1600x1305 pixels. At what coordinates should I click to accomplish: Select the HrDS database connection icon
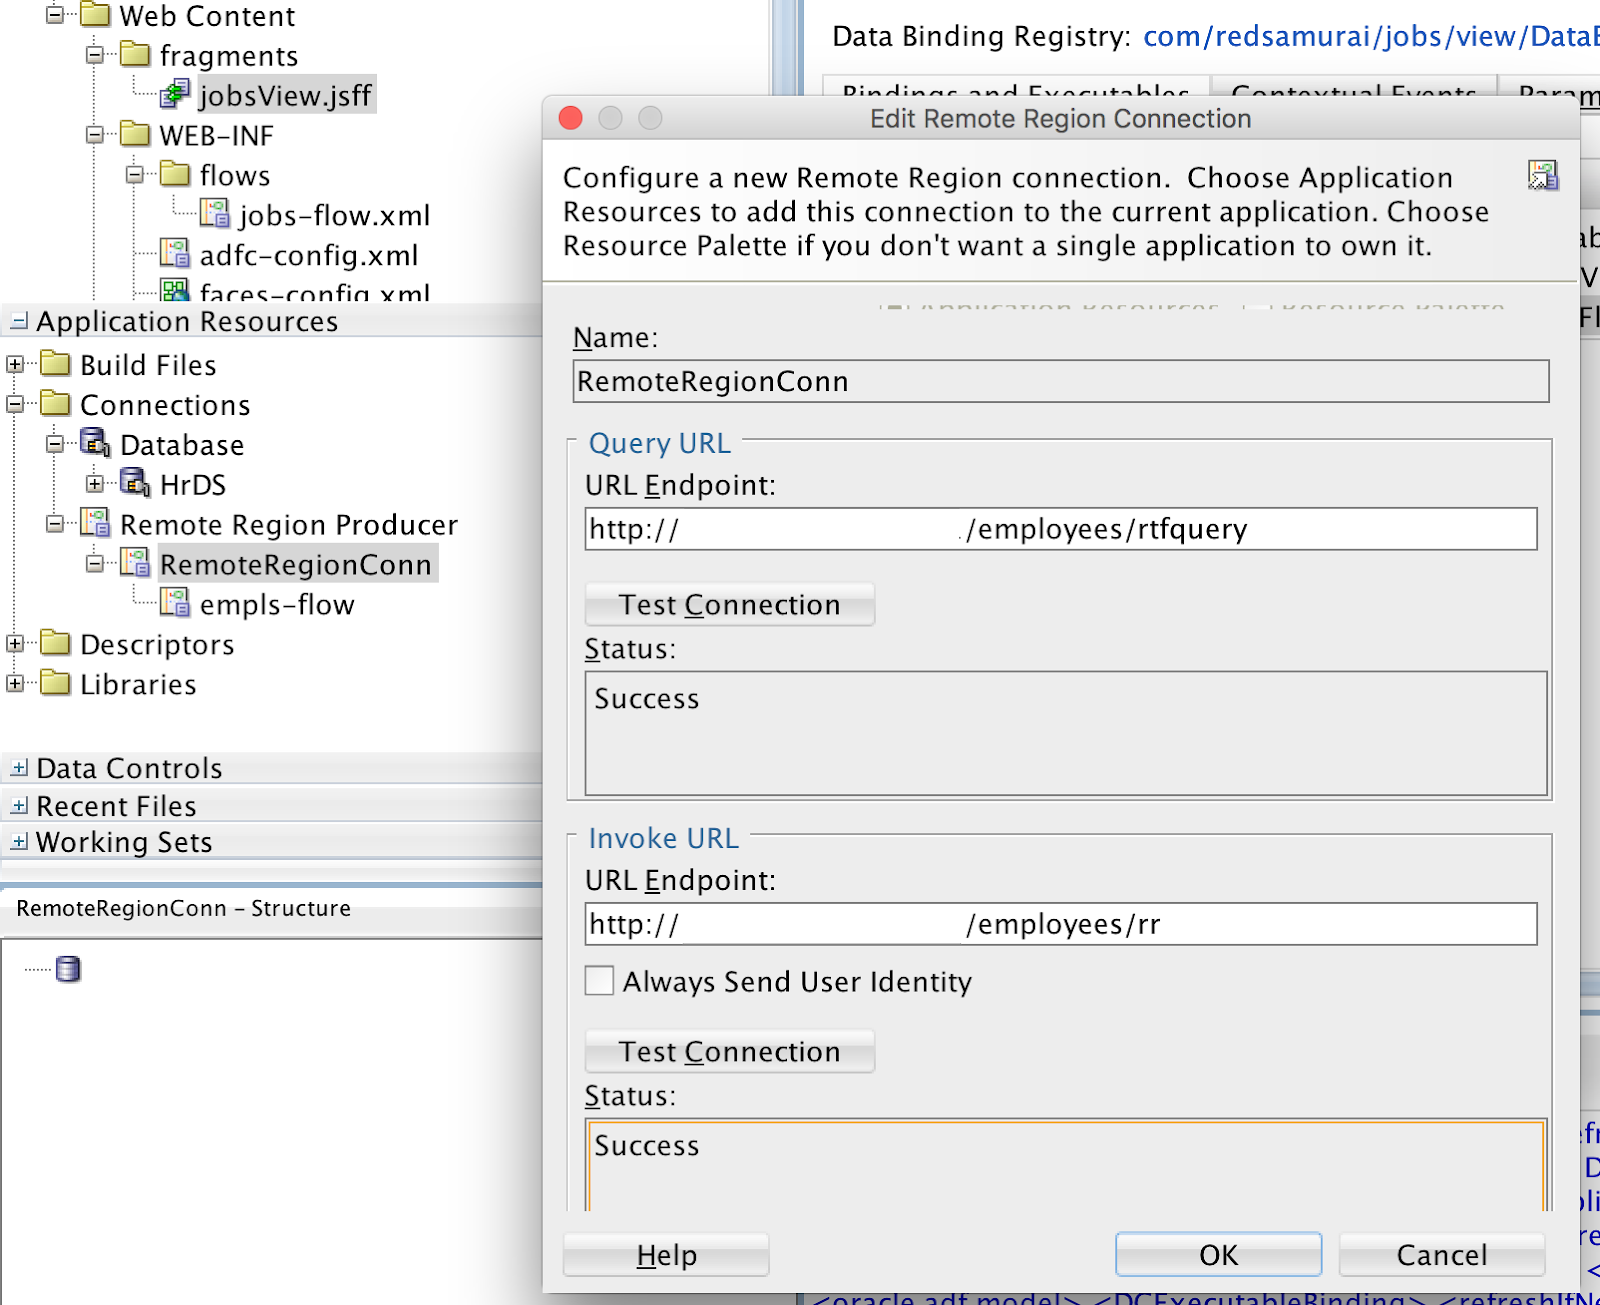pos(134,484)
